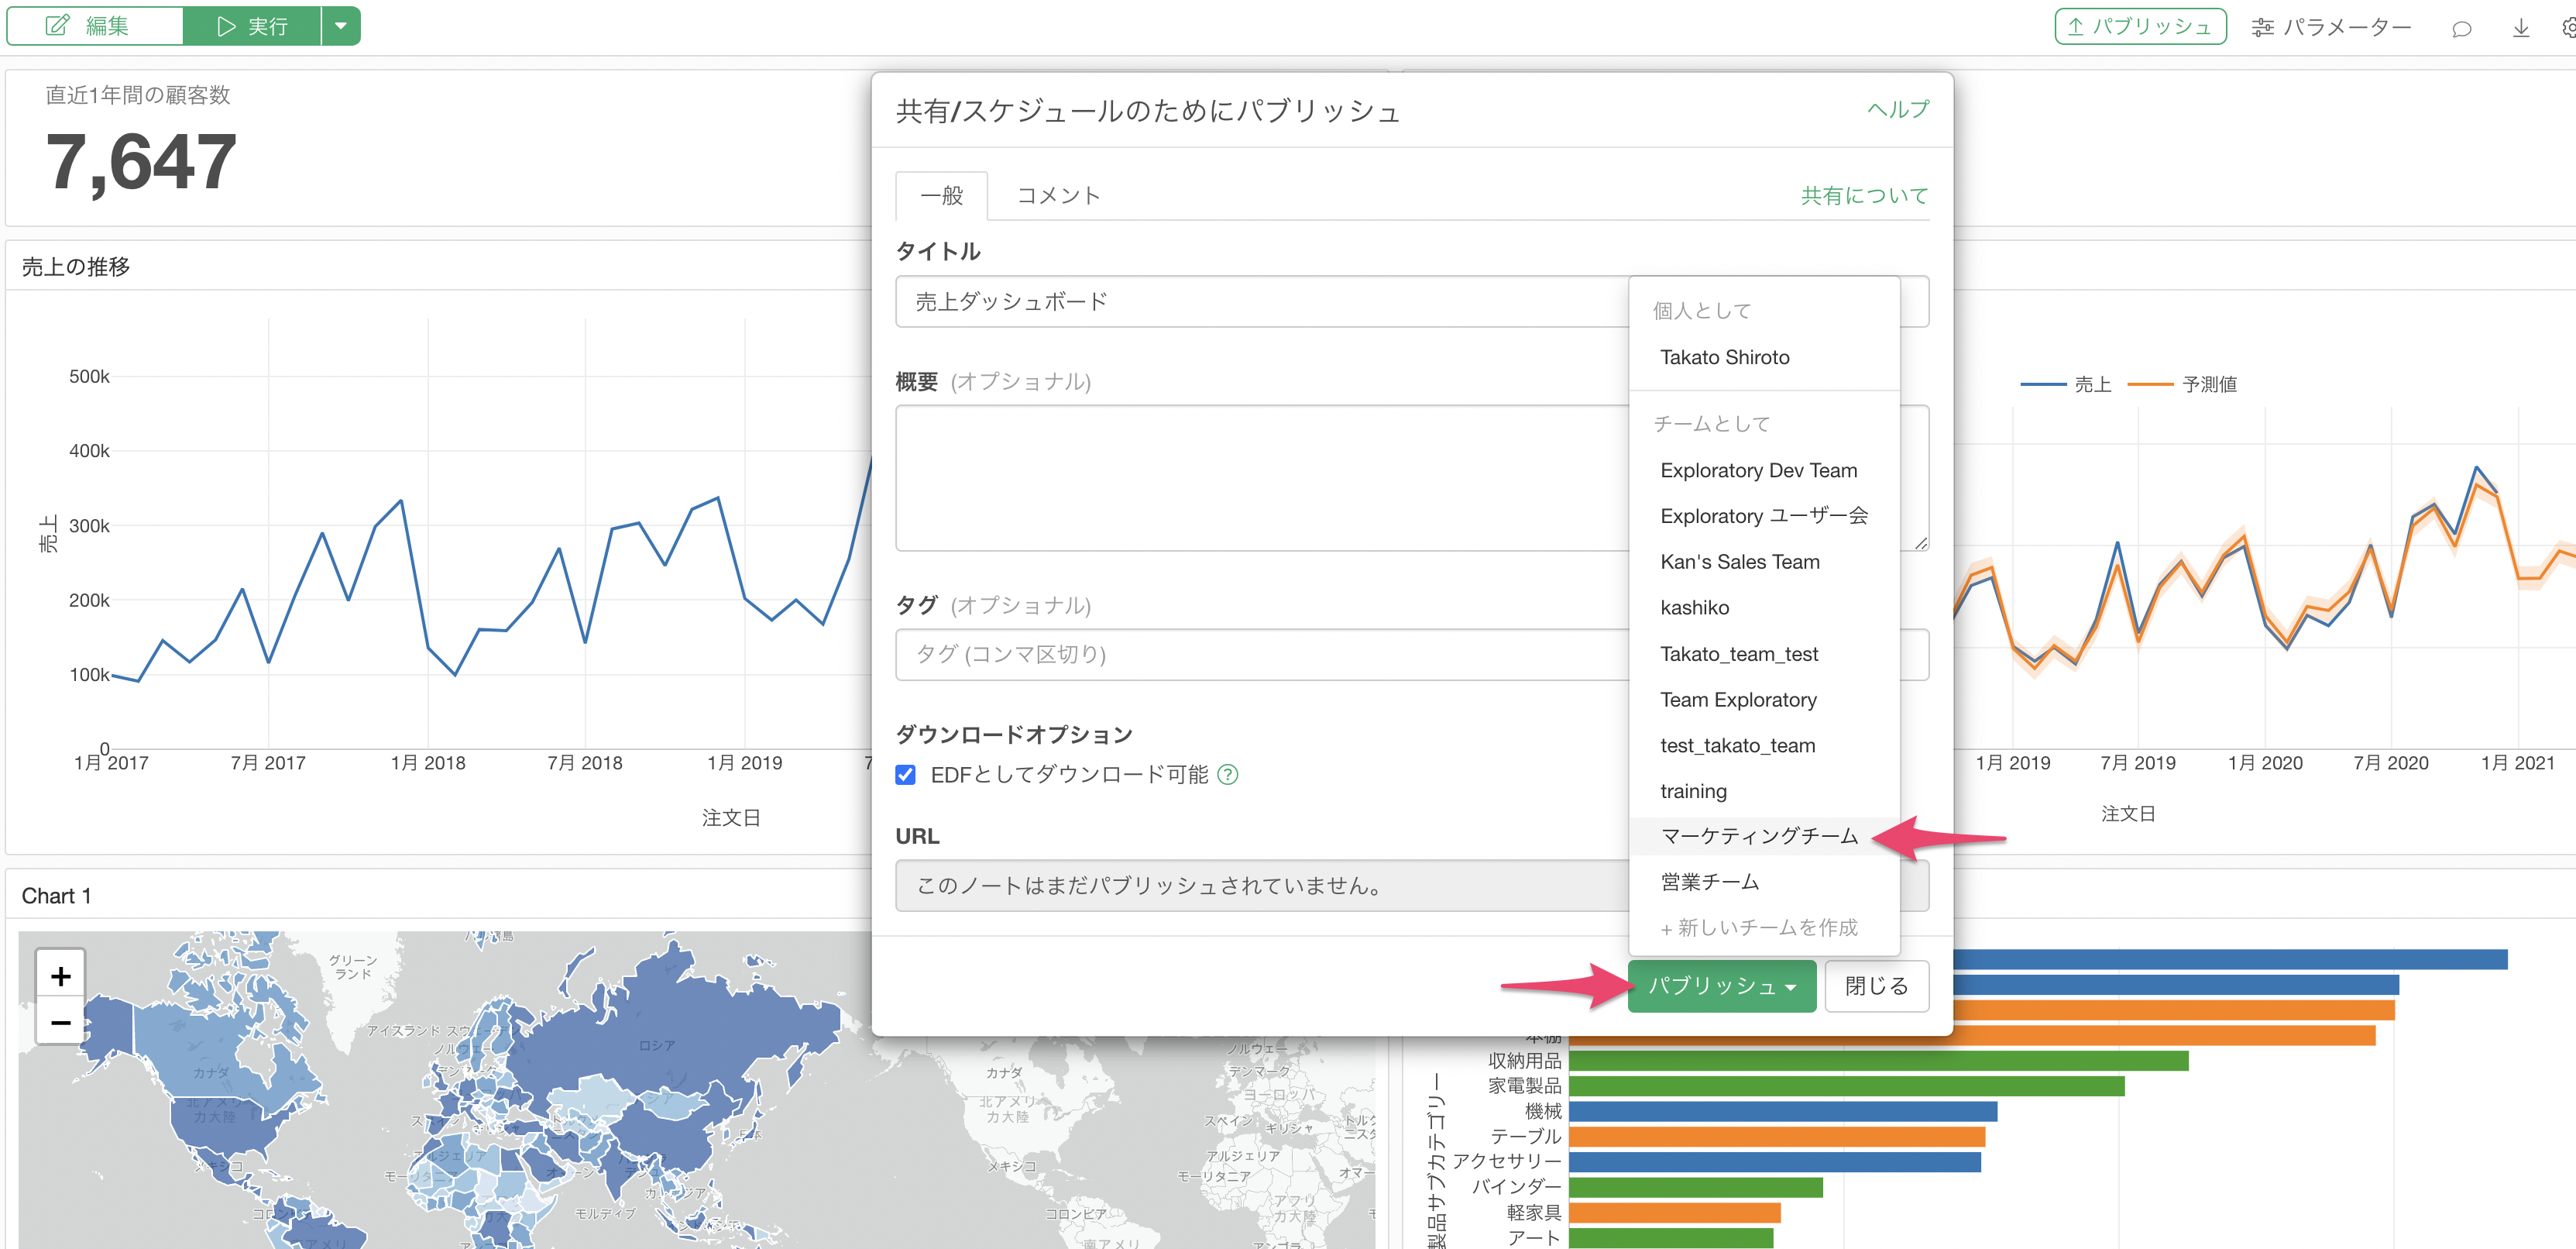Toggle EDFとしてダウンロード可能 checkbox
This screenshot has height=1249, width=2576.
pyautogui.click(x=905, y=774)
